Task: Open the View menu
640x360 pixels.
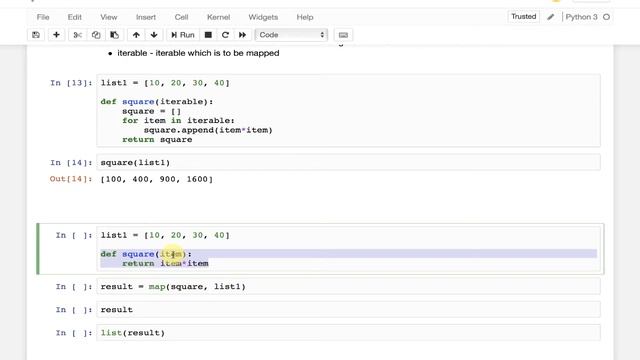Action: pos(109,17)
